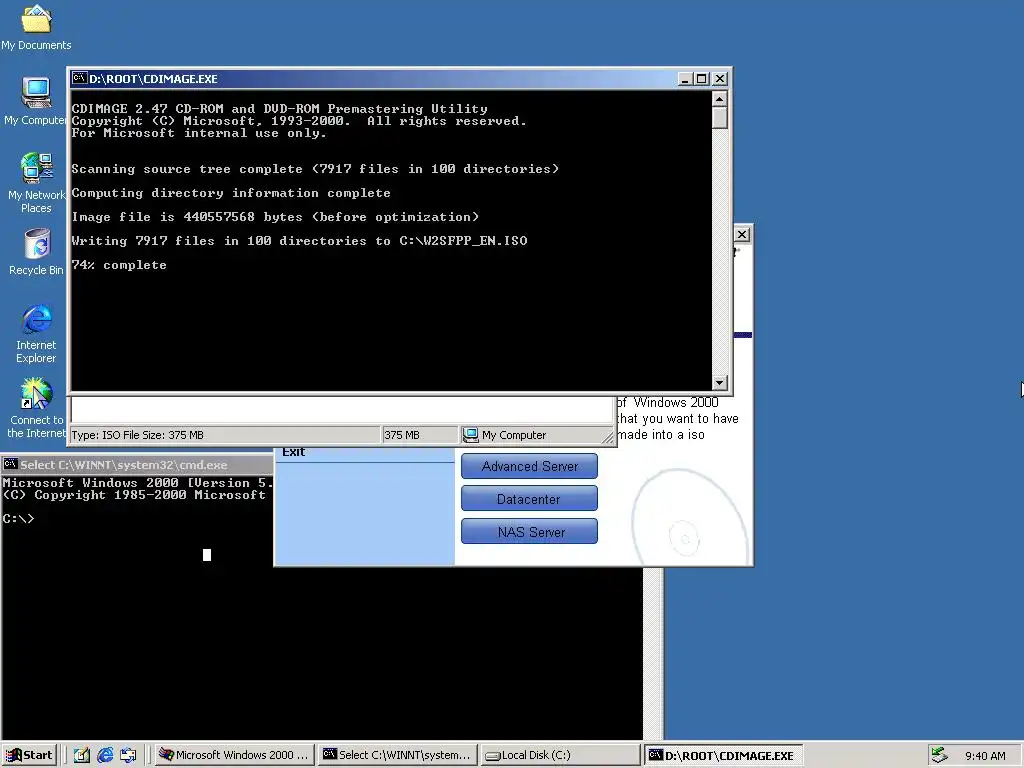1024x768 pixels.
Task: Open the My Computer desktop icon
Action: (36, 101)
